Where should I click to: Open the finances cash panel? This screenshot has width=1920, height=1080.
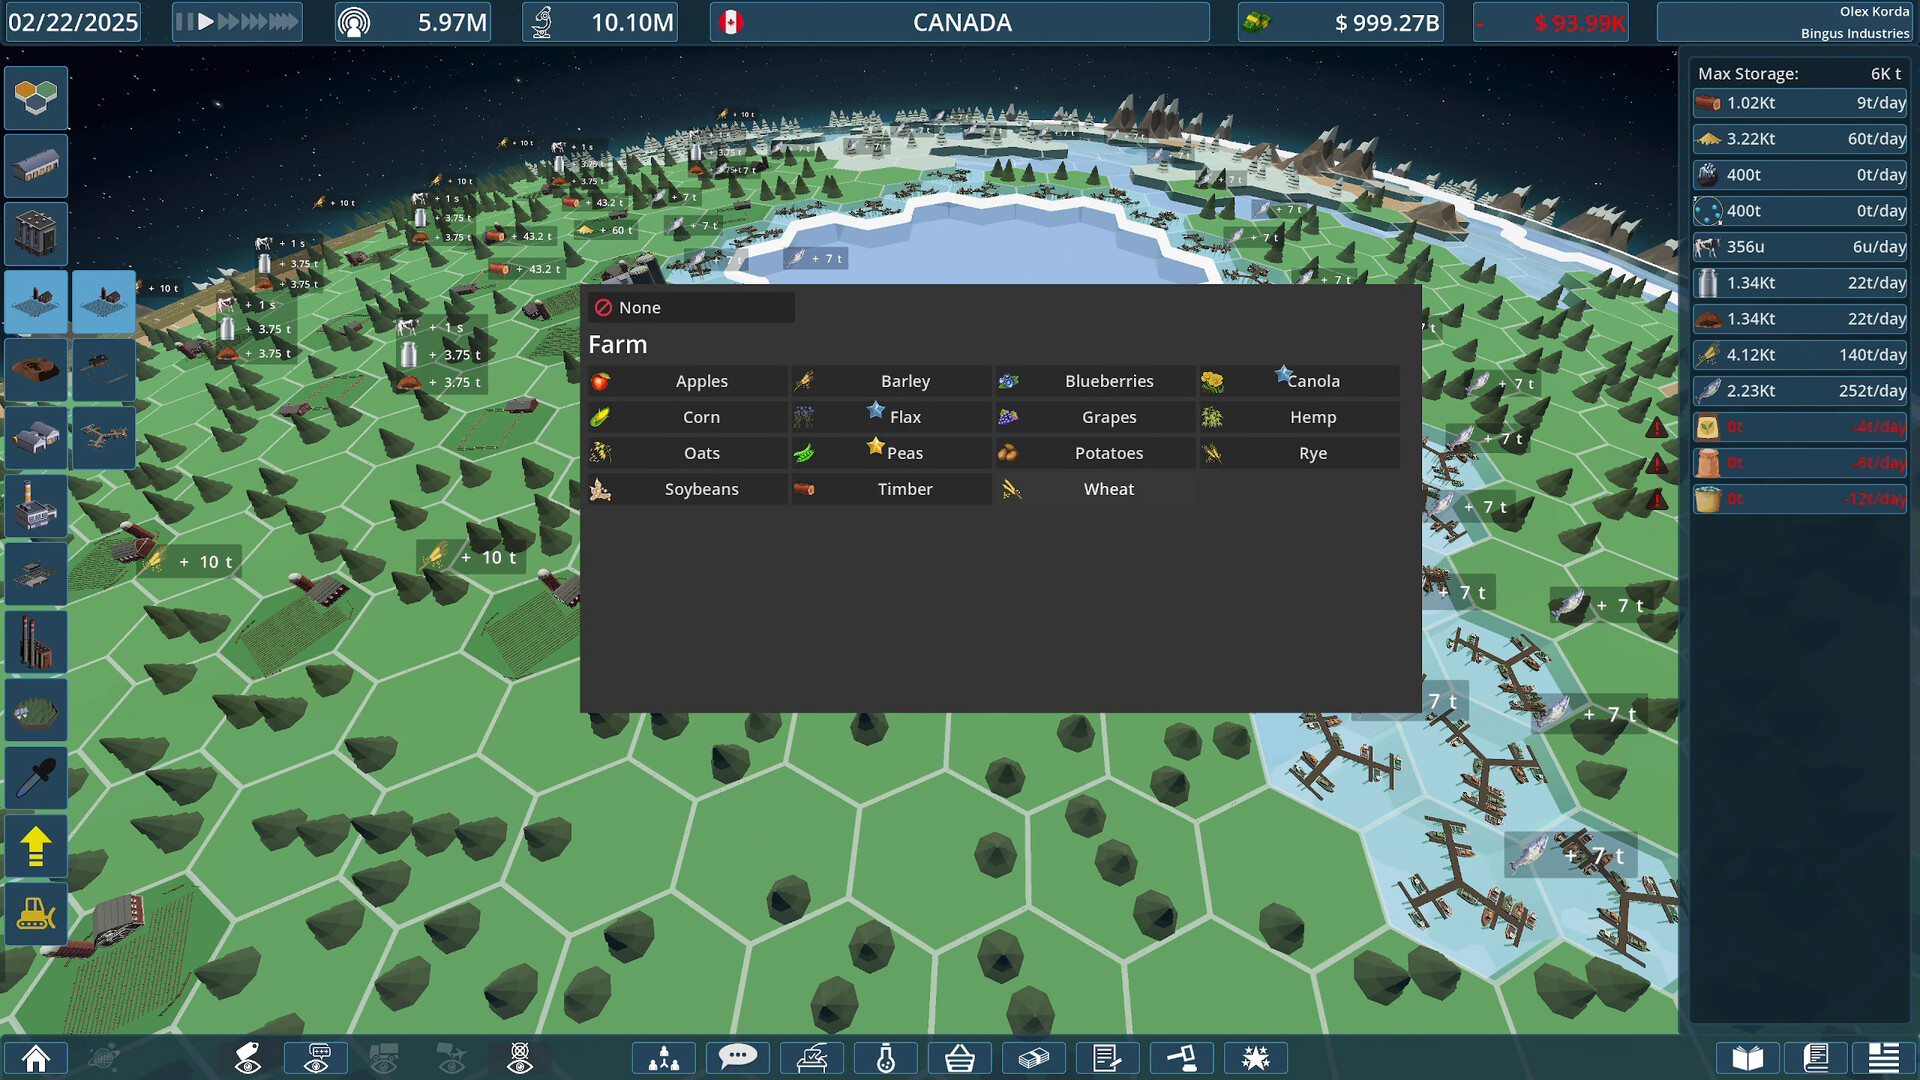tap(1034, 1057)
